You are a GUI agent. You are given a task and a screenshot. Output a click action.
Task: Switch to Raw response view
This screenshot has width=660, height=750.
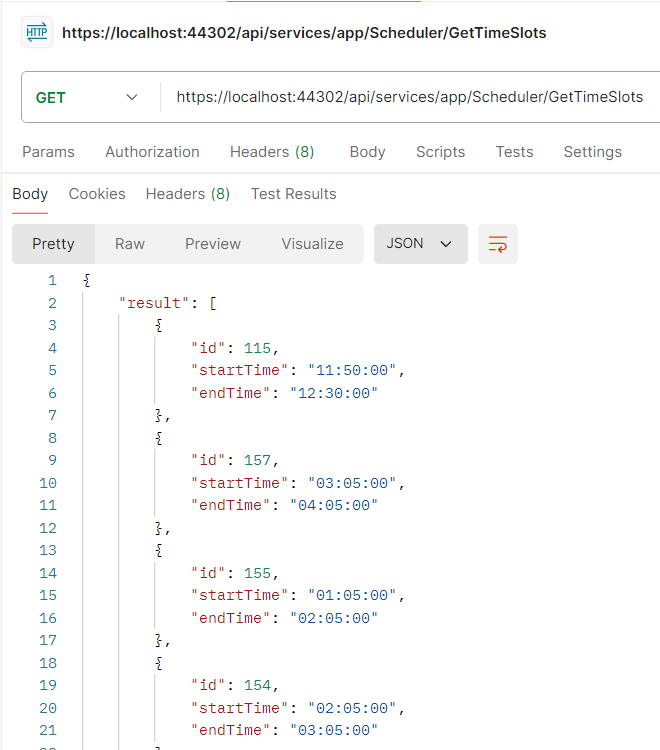(x=130, y=244)
